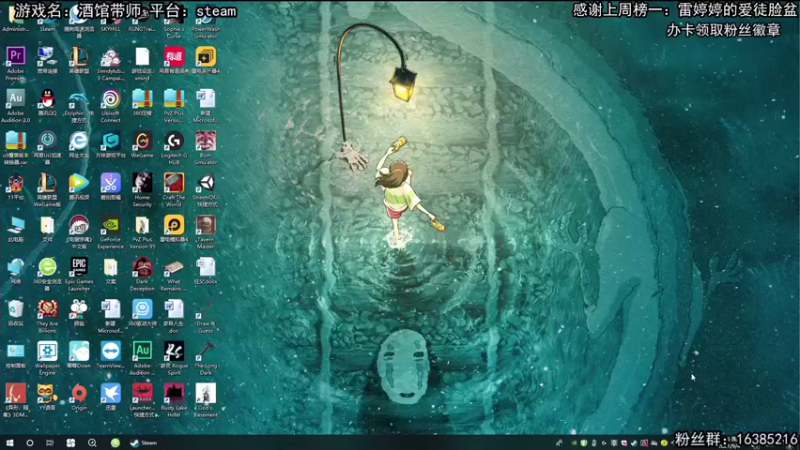Image resolution: width=800 pixels, height=450 pixels.
Task: Click the Cortana circle on taskbar
Action: [30, 443]
